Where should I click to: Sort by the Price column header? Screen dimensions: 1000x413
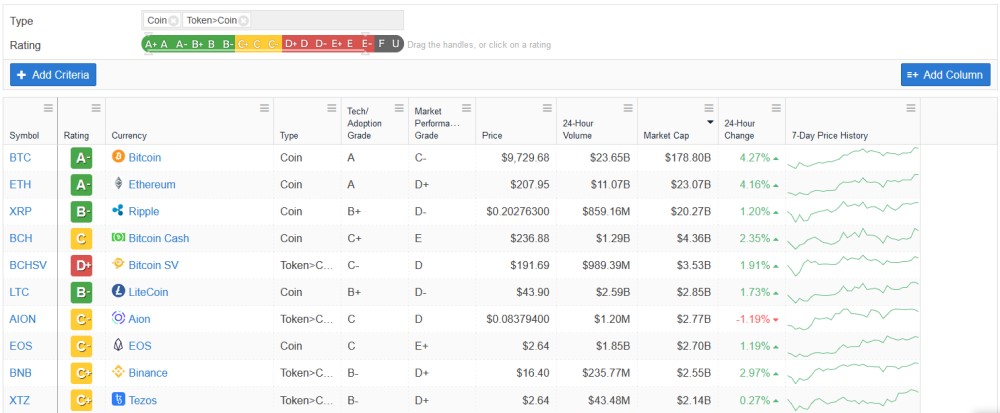click(492, 136)
